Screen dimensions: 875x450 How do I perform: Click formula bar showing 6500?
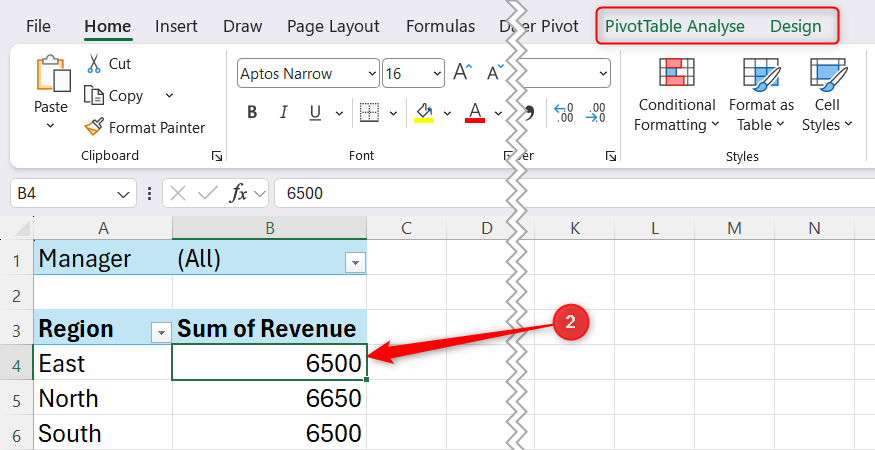click(575, 193)
